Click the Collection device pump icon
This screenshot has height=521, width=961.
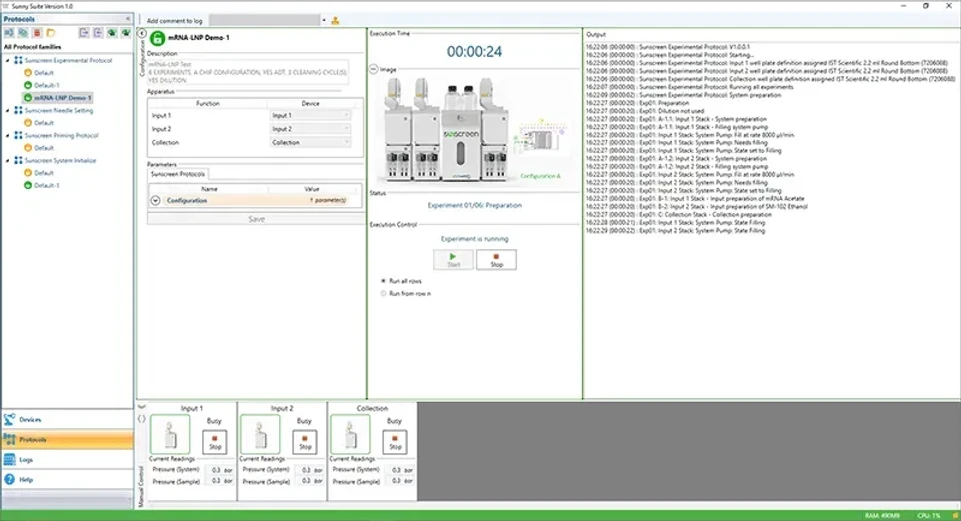point(351,435)
